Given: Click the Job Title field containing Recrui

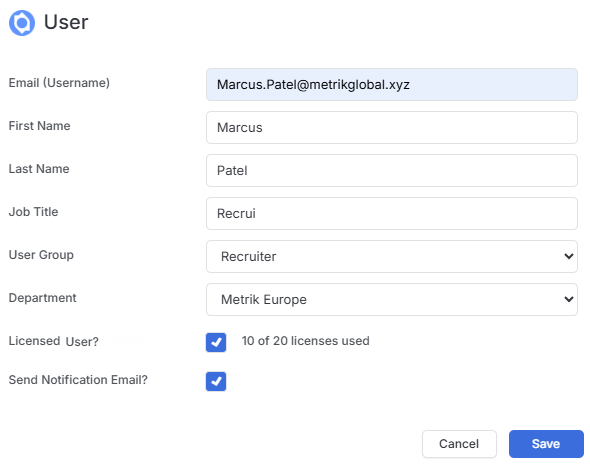Looking at the screenshot, I should tap(392, 214).
